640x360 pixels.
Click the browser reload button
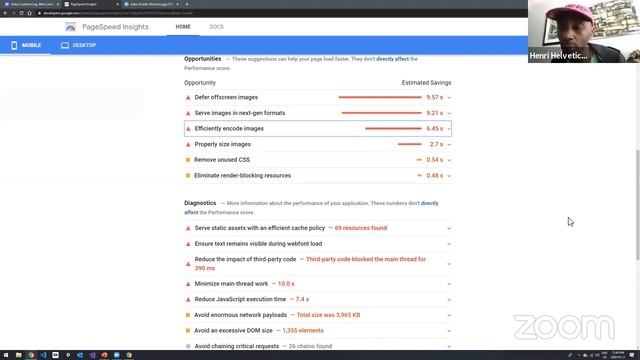[x=21, y=13]
